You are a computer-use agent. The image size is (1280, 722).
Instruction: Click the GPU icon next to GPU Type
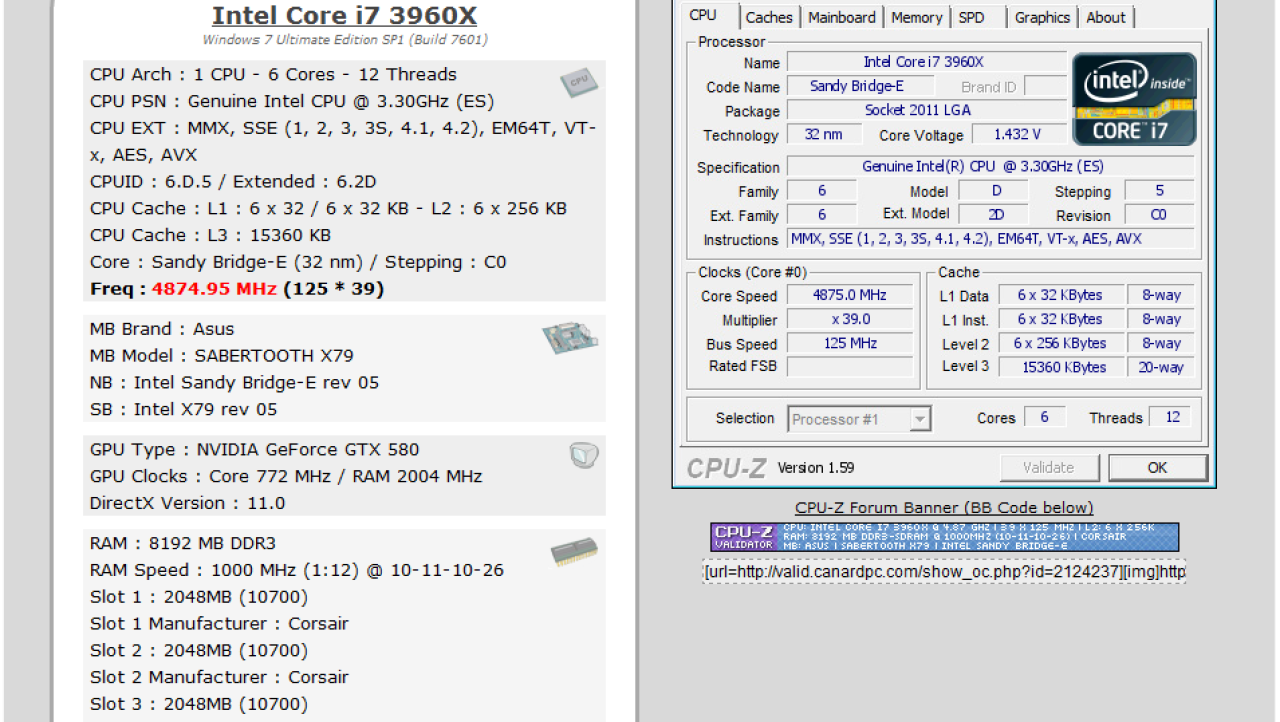584,456
